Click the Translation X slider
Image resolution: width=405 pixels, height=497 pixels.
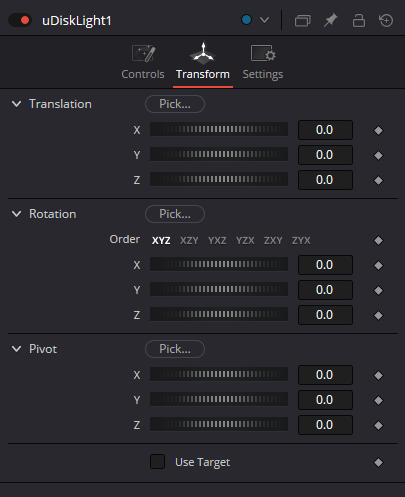219,129
